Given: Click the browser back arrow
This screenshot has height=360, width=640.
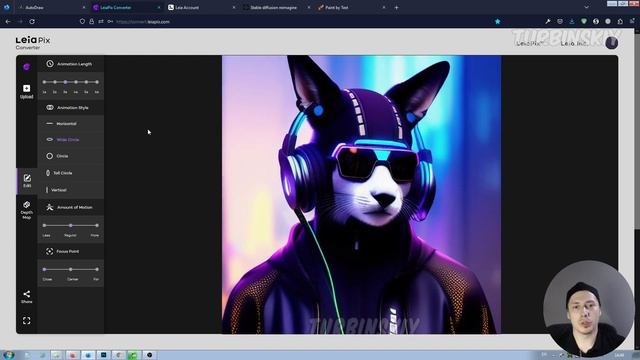Looking at the screenshot, I should click(x=8, y=22).
